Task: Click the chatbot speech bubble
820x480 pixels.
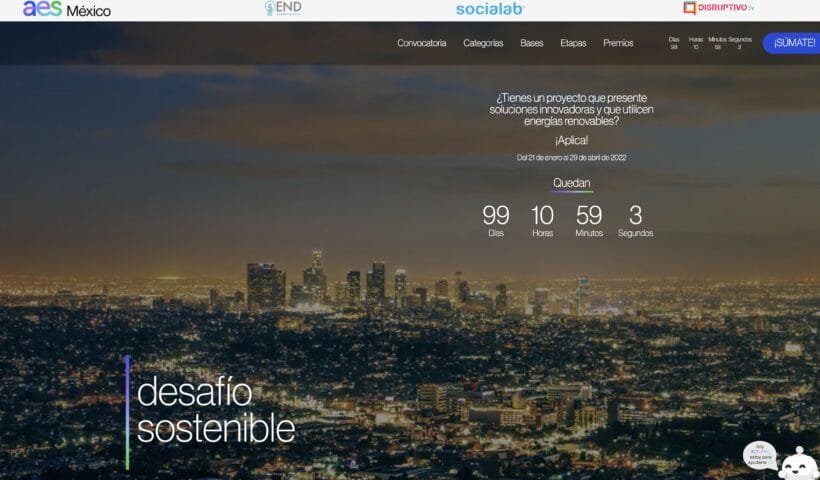Action: [x=759, y=455]
